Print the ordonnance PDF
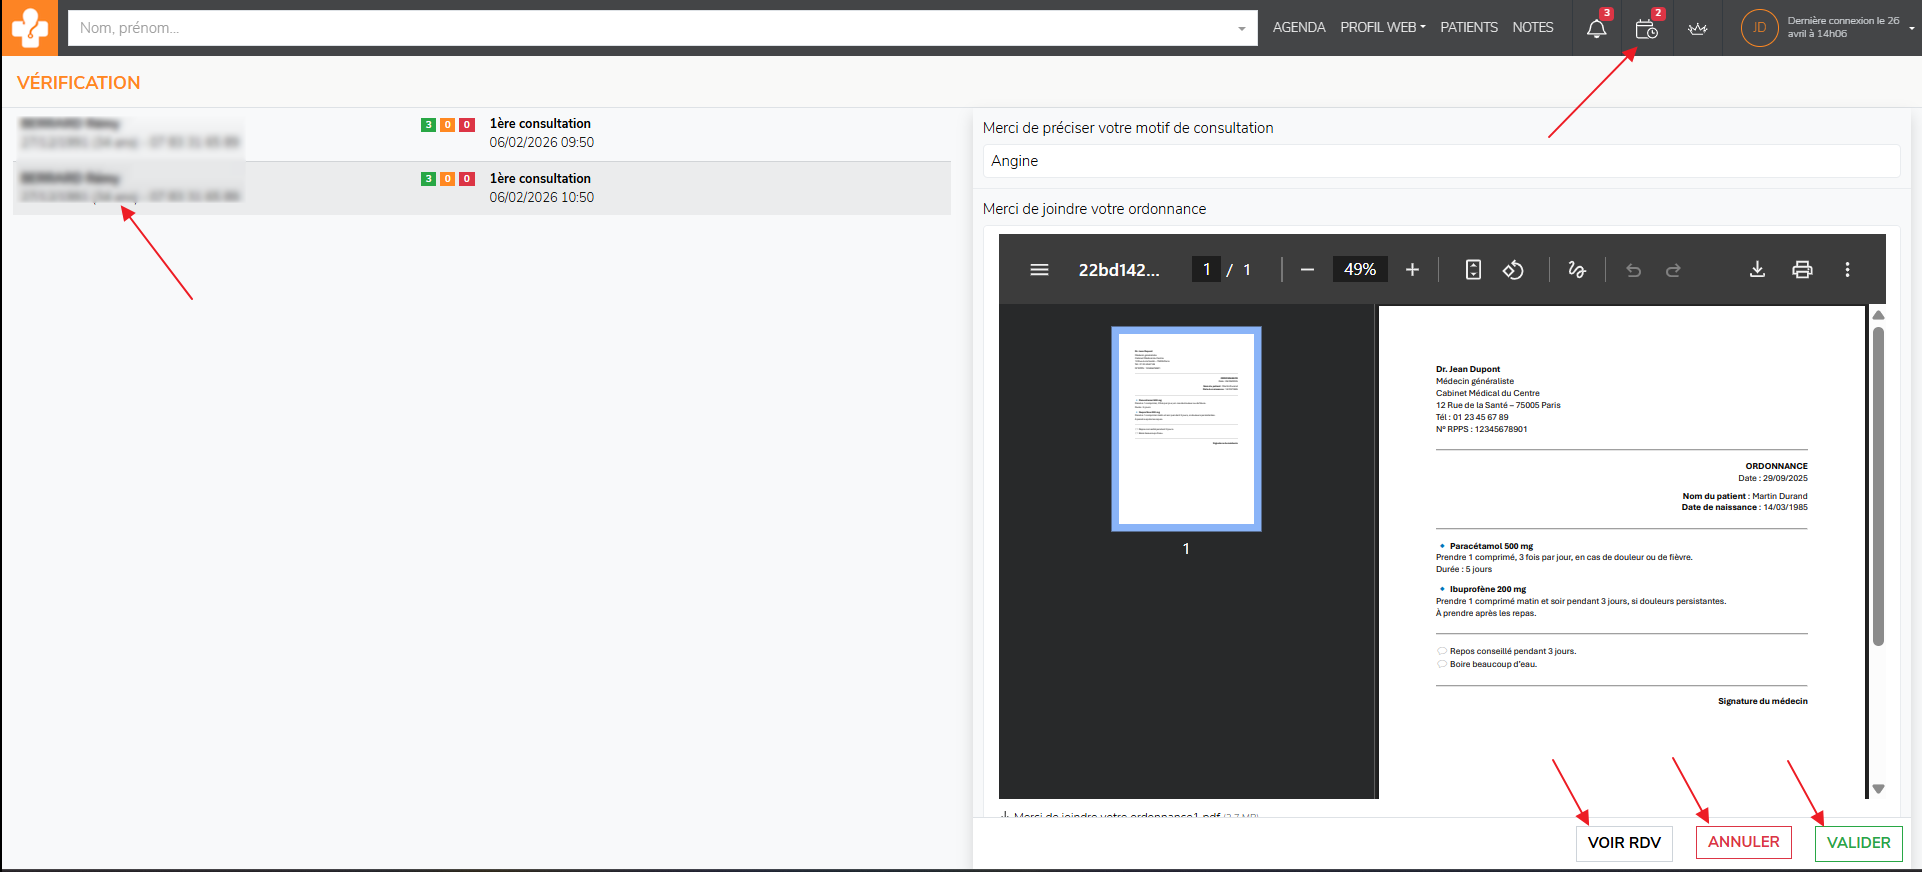This screenshot has height=872, width=1922. pos(1802,270)
